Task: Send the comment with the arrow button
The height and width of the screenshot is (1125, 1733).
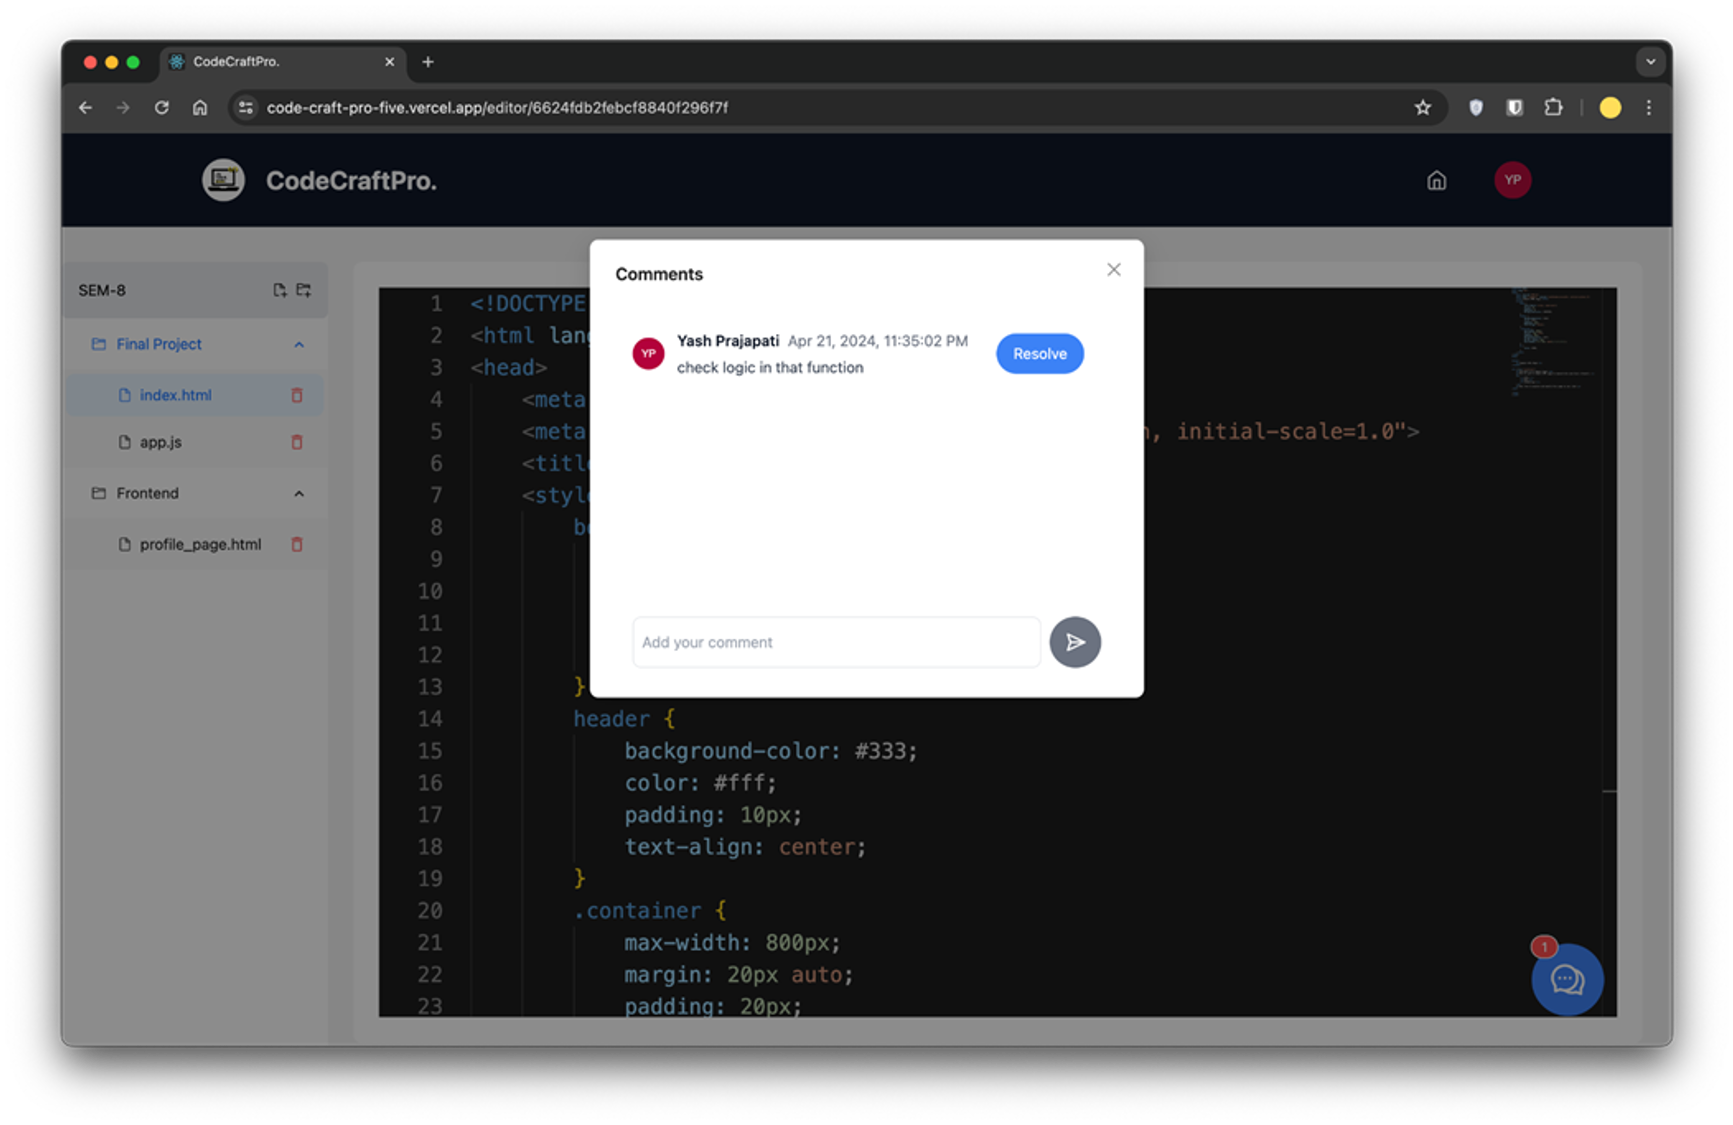Action: point(1075,642)
